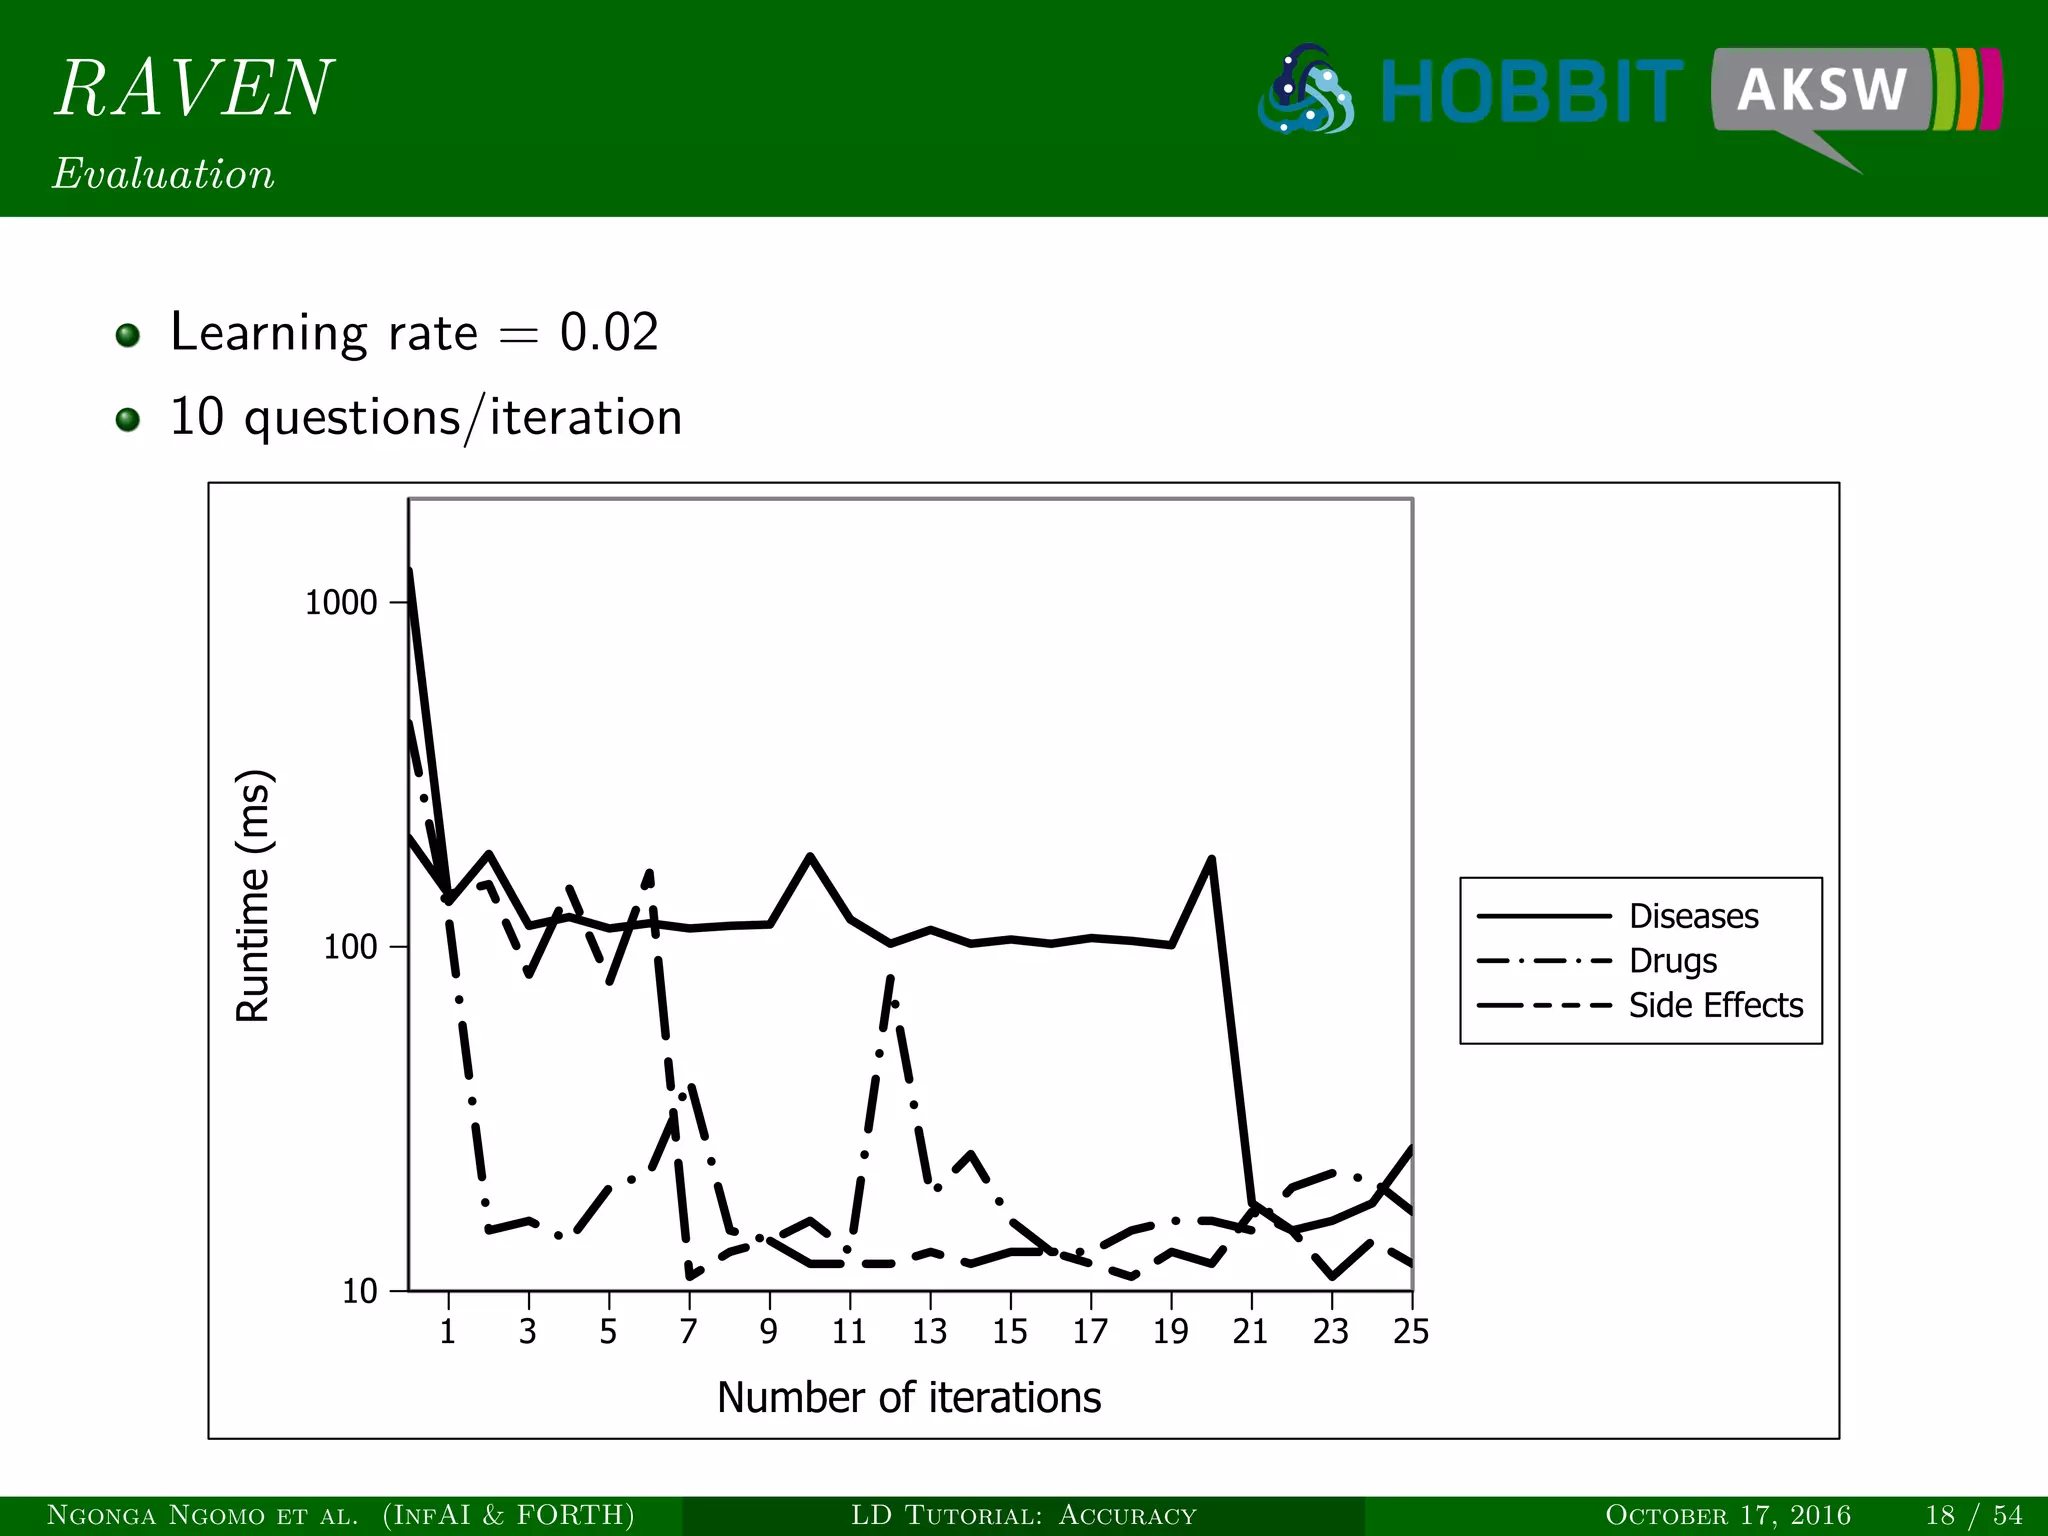Click the 'Learning rate = 0.02' bullet text
This screenshot has height=1536, width=2048.
[x=414, y=332]
